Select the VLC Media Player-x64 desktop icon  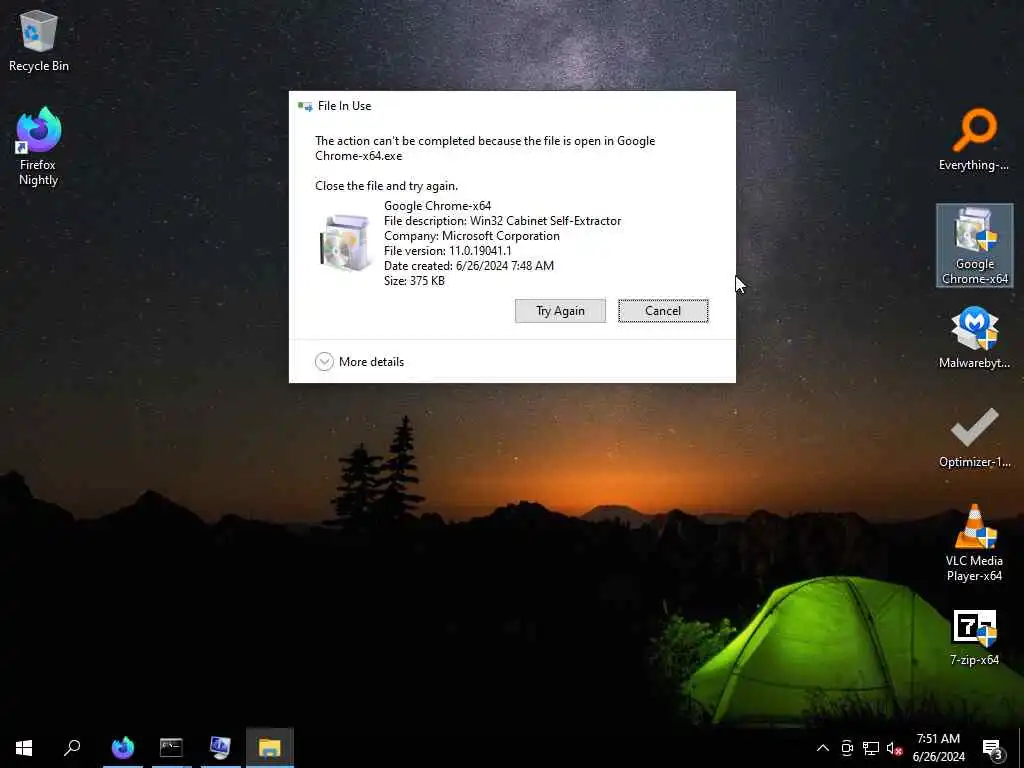[x=974, y=542]
